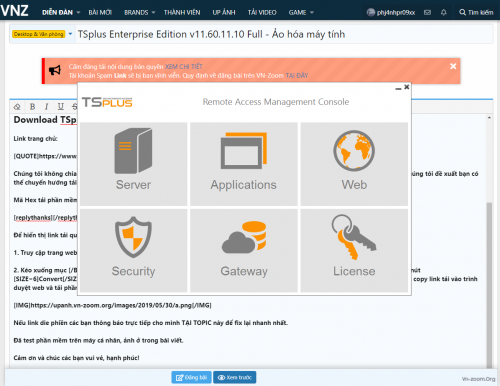
Task: Open the THÀNH VIÊN menu item
Action: [182, 12]
